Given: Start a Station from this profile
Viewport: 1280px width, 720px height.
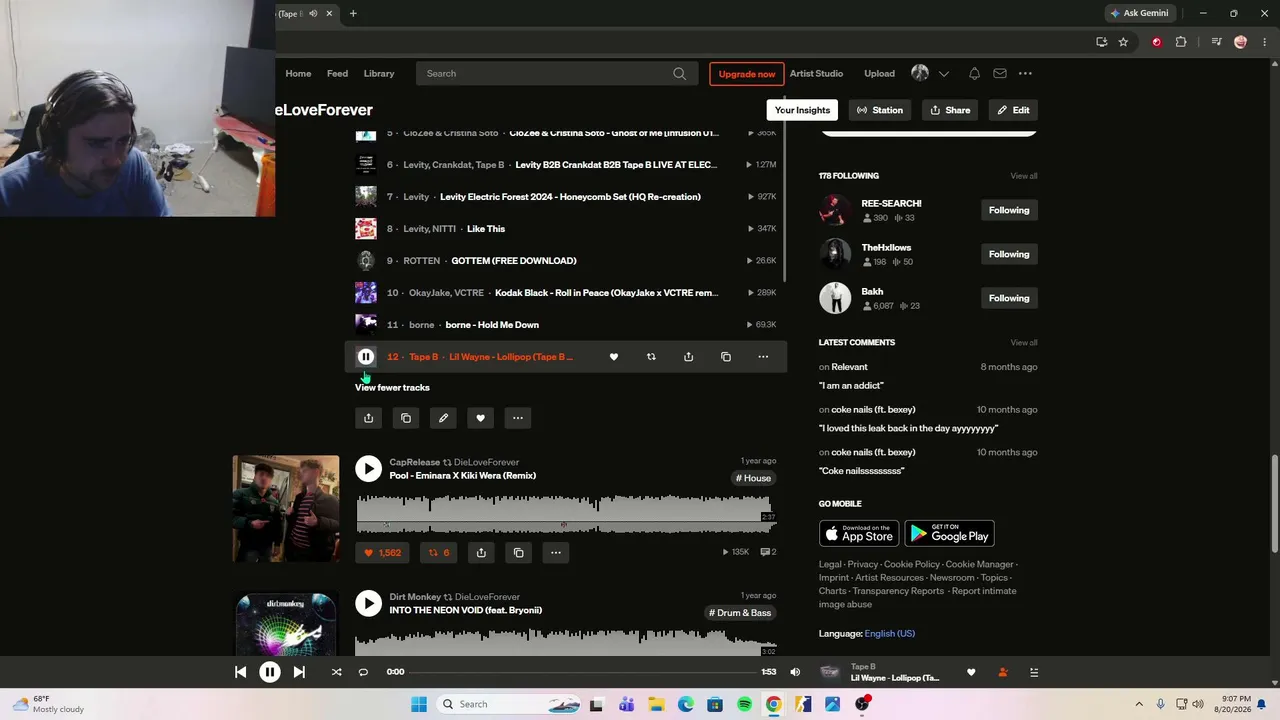Looking at the screenshot, I should click(880, 110).
